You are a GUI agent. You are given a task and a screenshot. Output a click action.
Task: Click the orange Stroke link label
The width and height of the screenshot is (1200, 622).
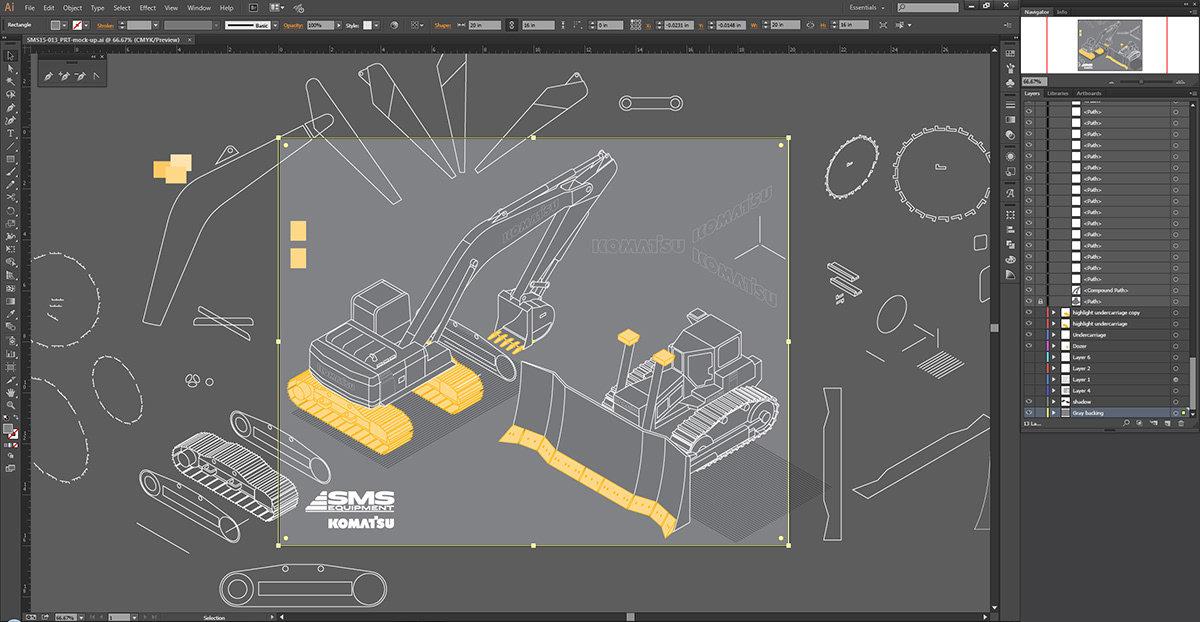coord(105,24)
